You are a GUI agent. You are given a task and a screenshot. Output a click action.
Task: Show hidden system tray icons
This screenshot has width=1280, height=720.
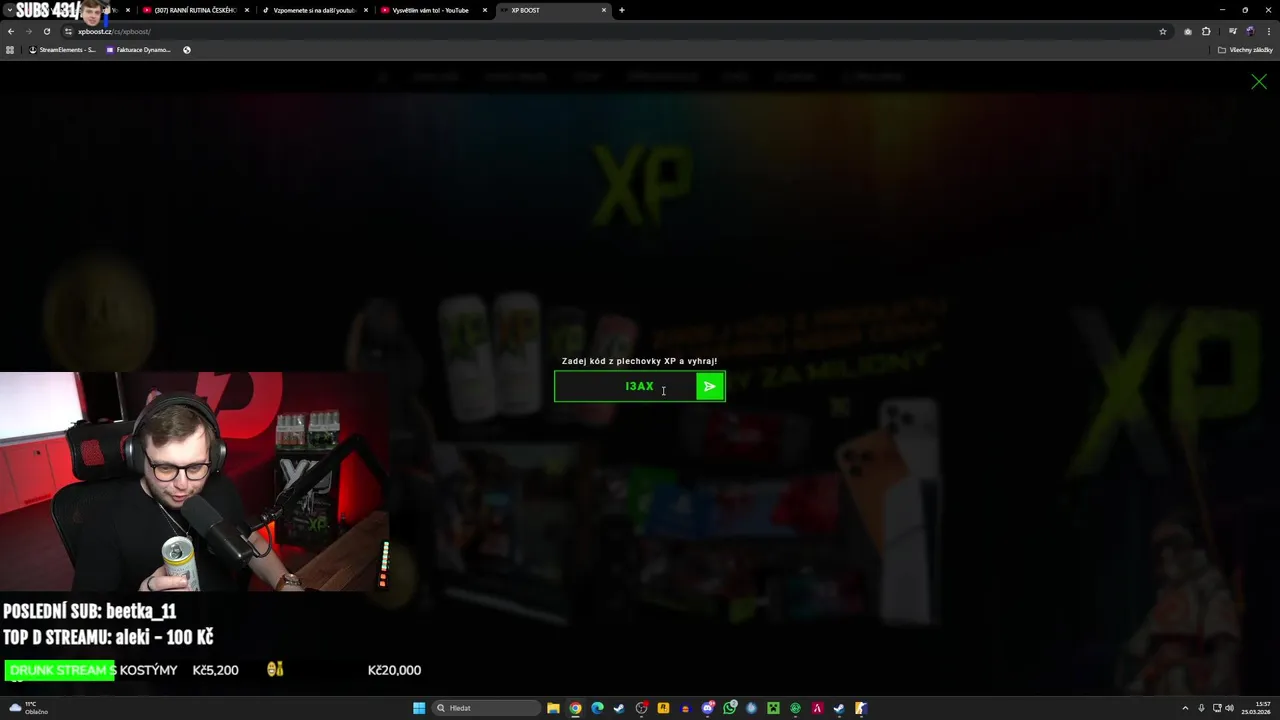pos(1185,708)
